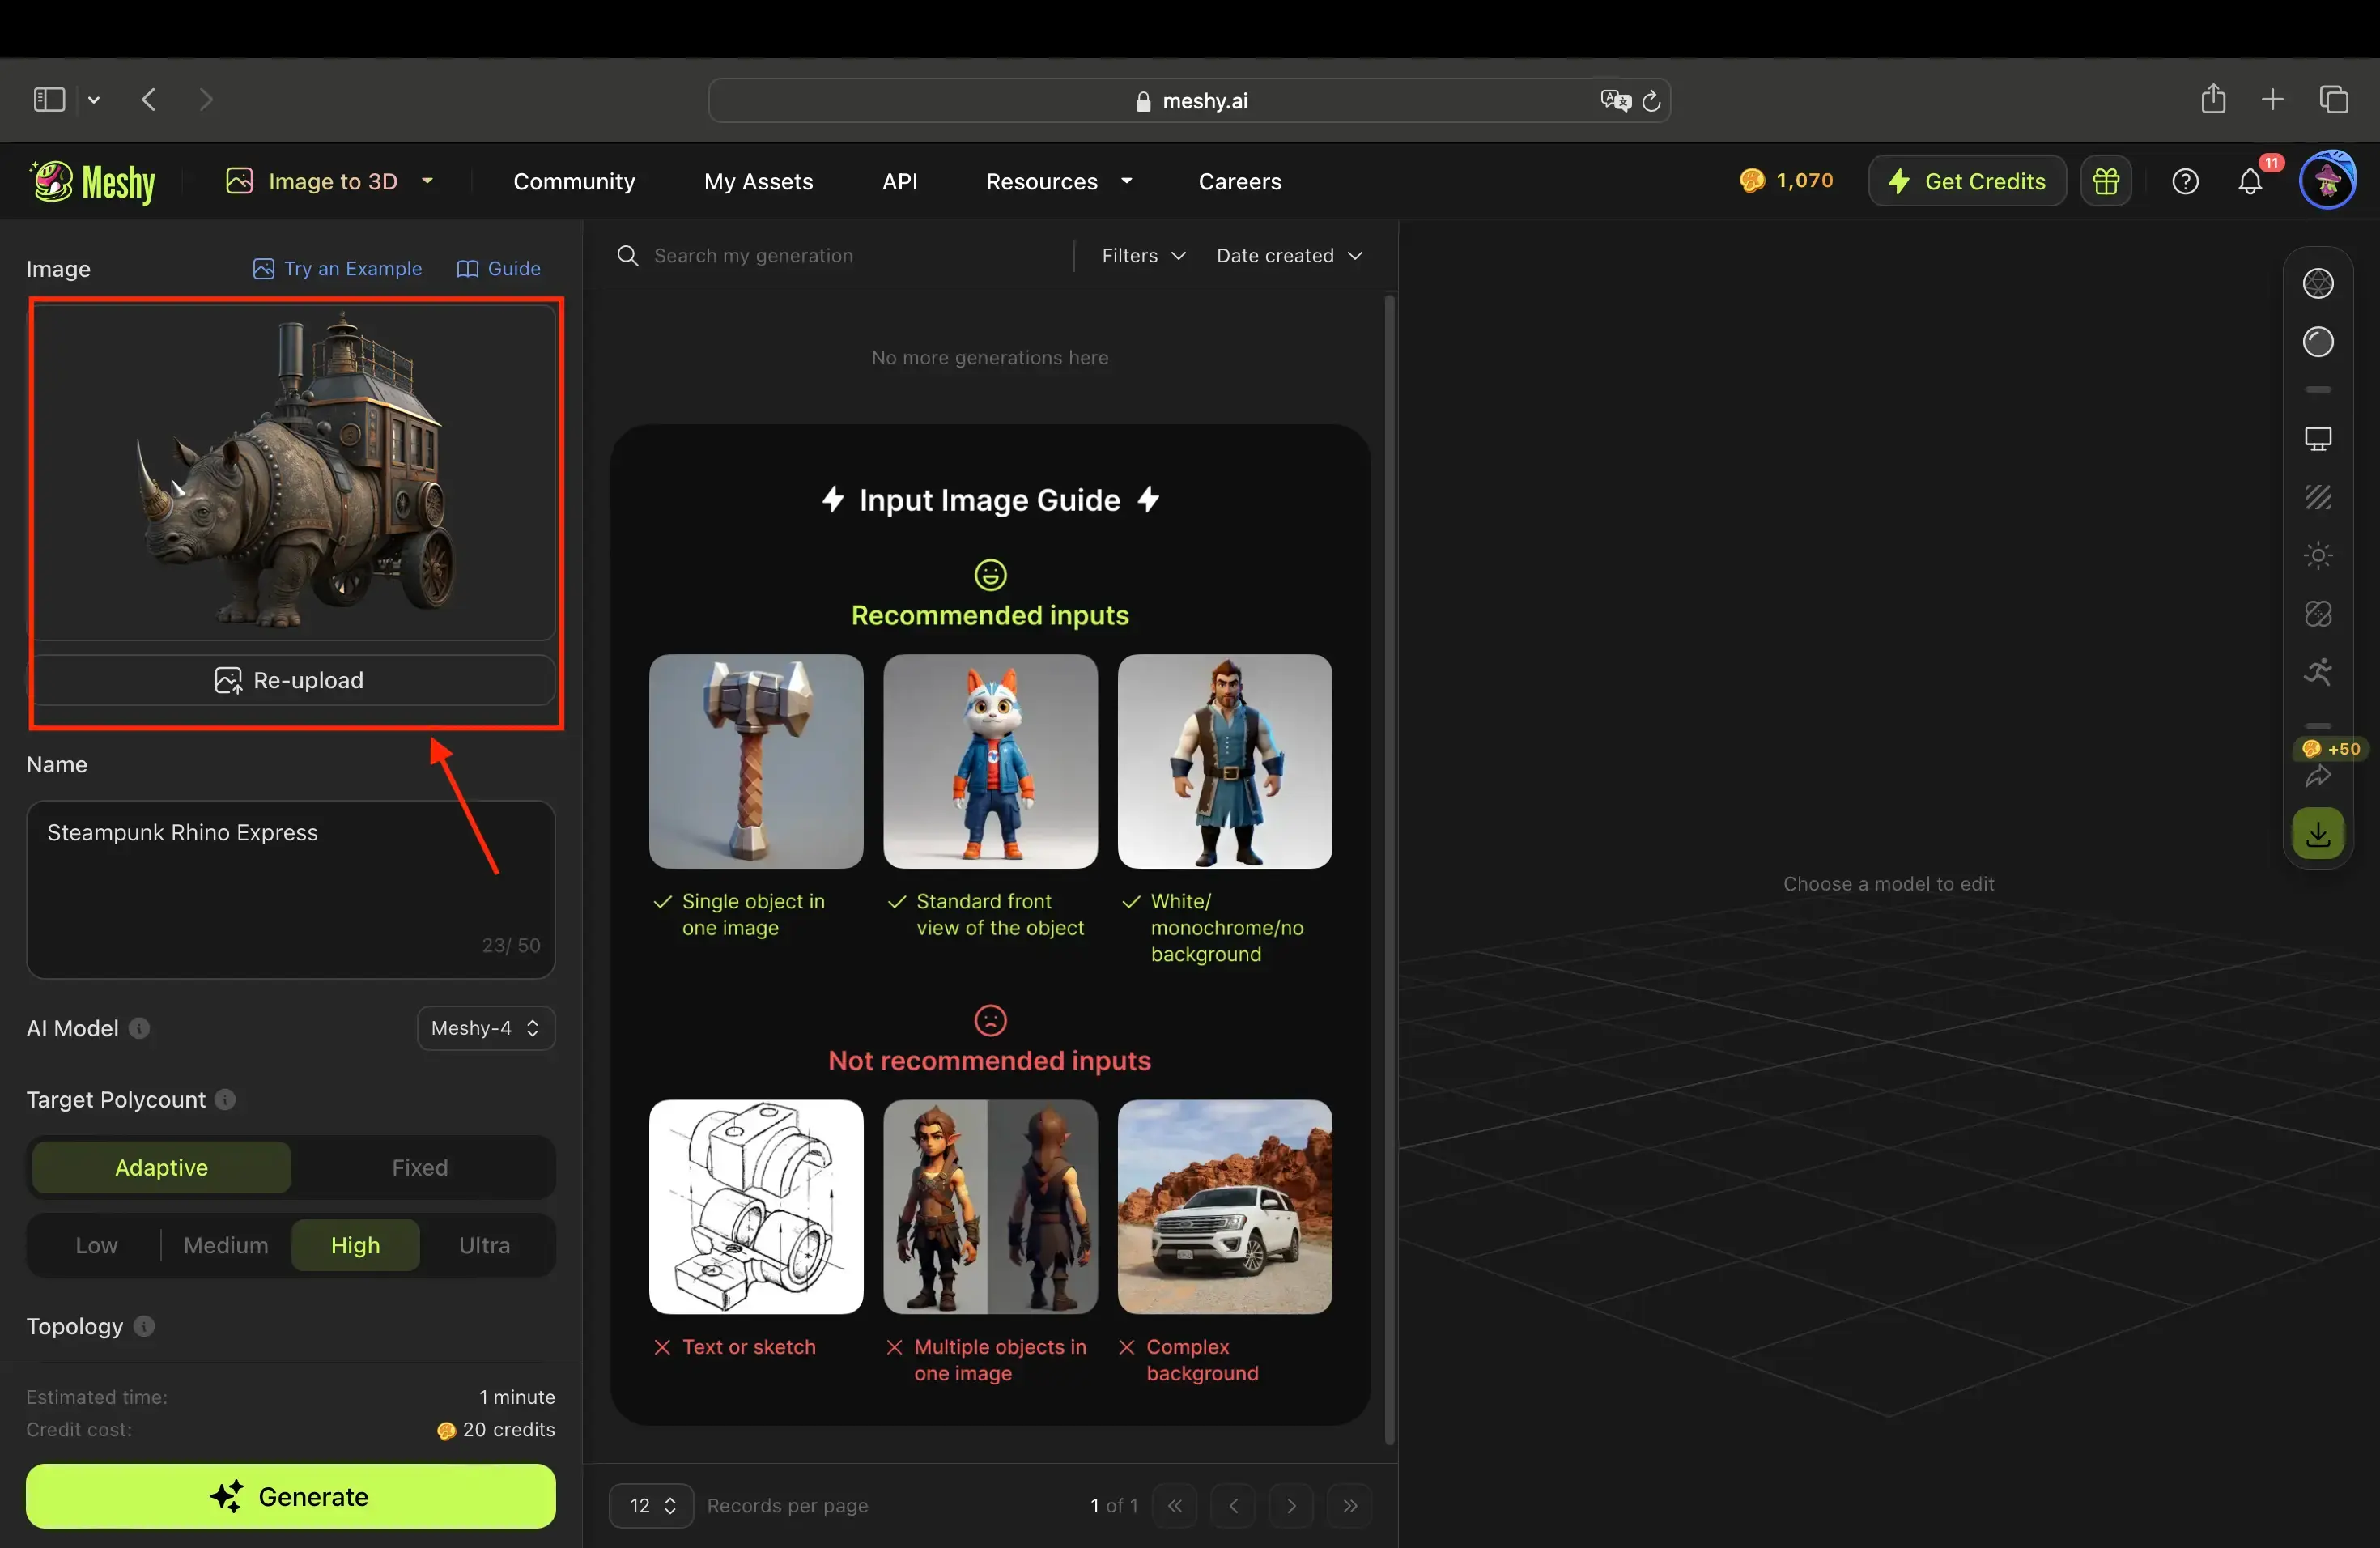2380x1548 pixels.
Task: Click the green download icon
Action: (x=2317, y=833)
